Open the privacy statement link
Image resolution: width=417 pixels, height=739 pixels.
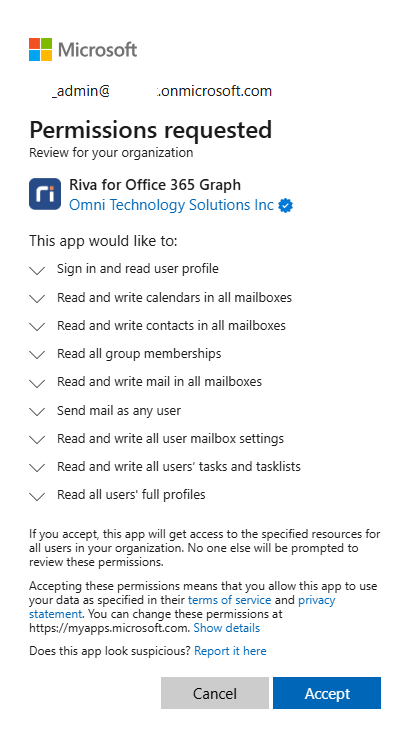coord(317,600)
